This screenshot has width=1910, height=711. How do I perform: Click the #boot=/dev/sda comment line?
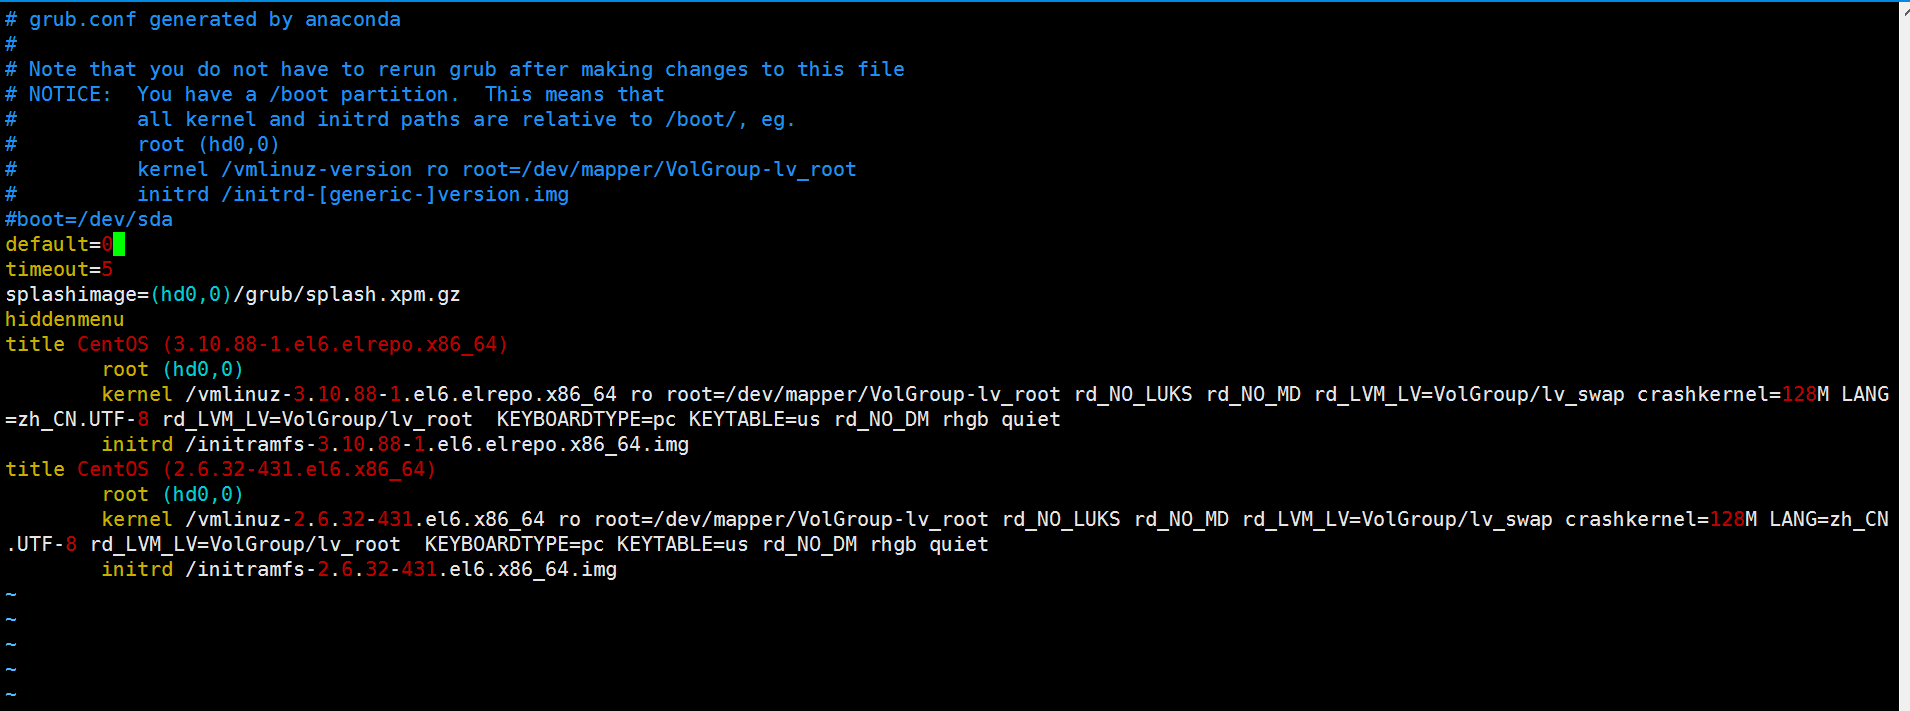click(89, 219)
